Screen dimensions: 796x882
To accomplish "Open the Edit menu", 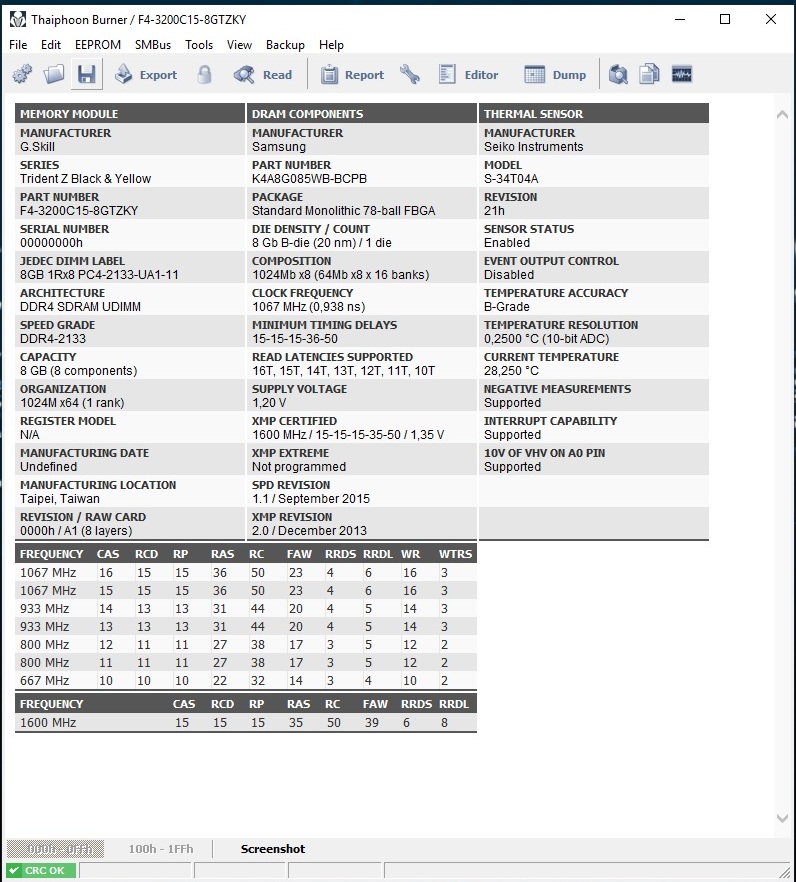I will tap(51, 45).
